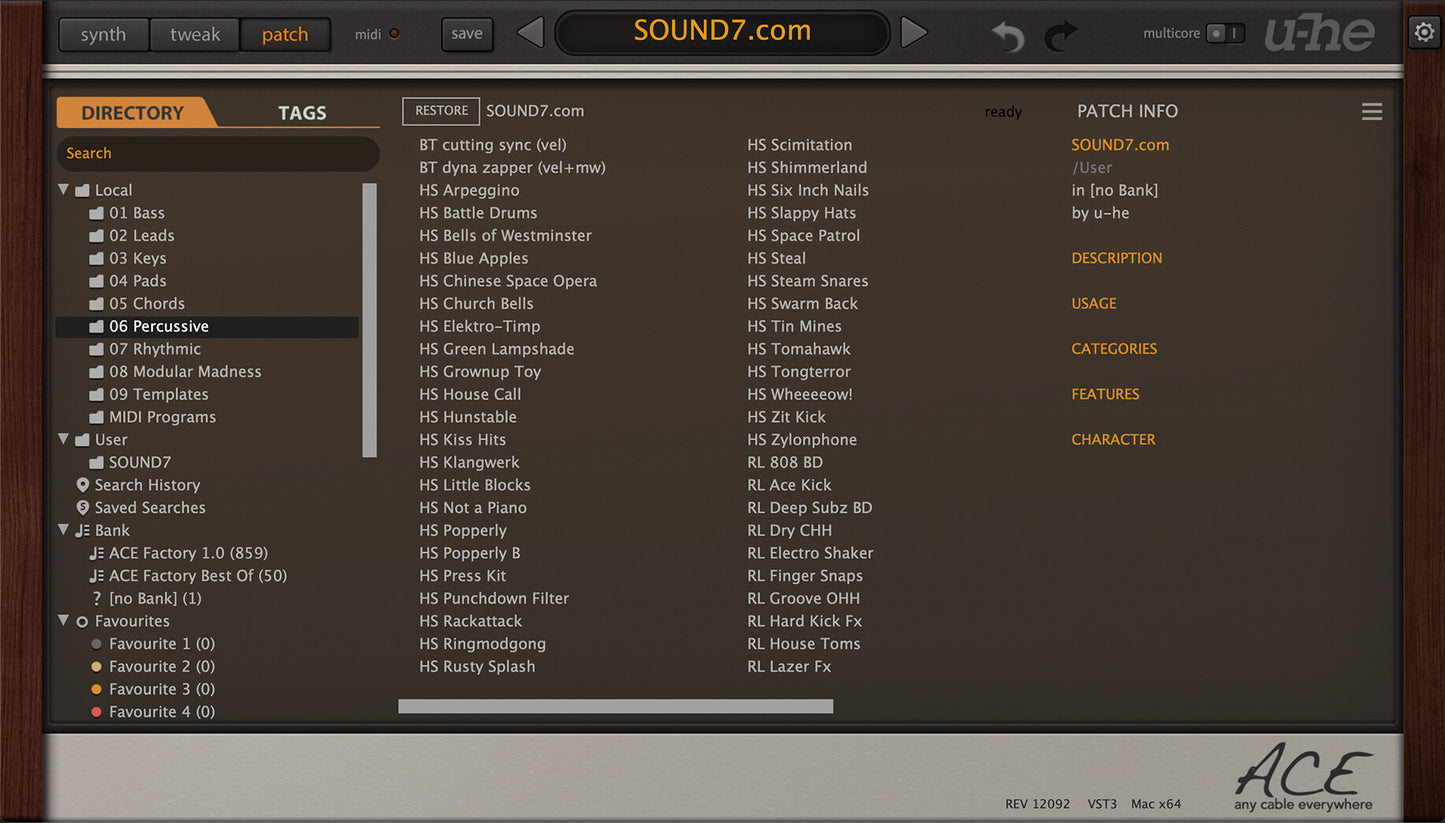Load next patch with right arrow
The image size is (1445, 823).
(x=914, y=33)
